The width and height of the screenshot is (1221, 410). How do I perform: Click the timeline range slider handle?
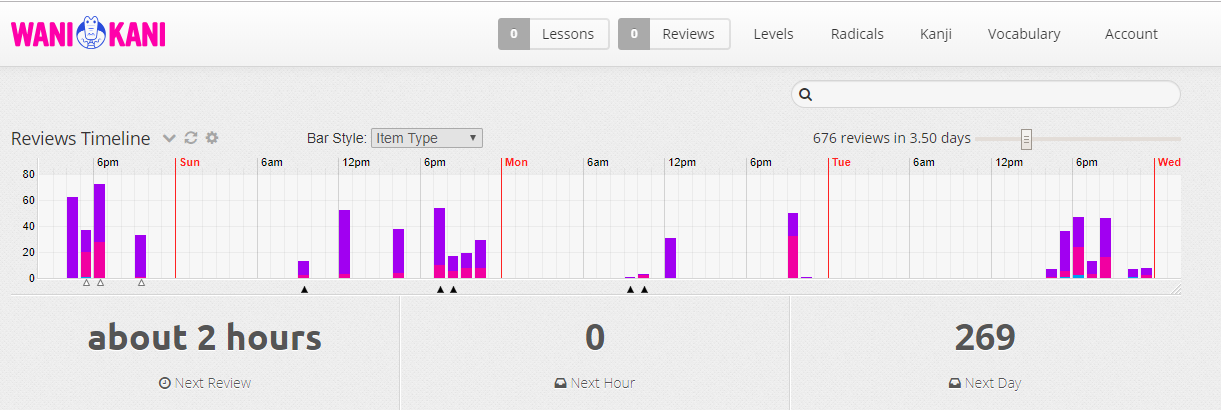click(x=1026, y=139)
